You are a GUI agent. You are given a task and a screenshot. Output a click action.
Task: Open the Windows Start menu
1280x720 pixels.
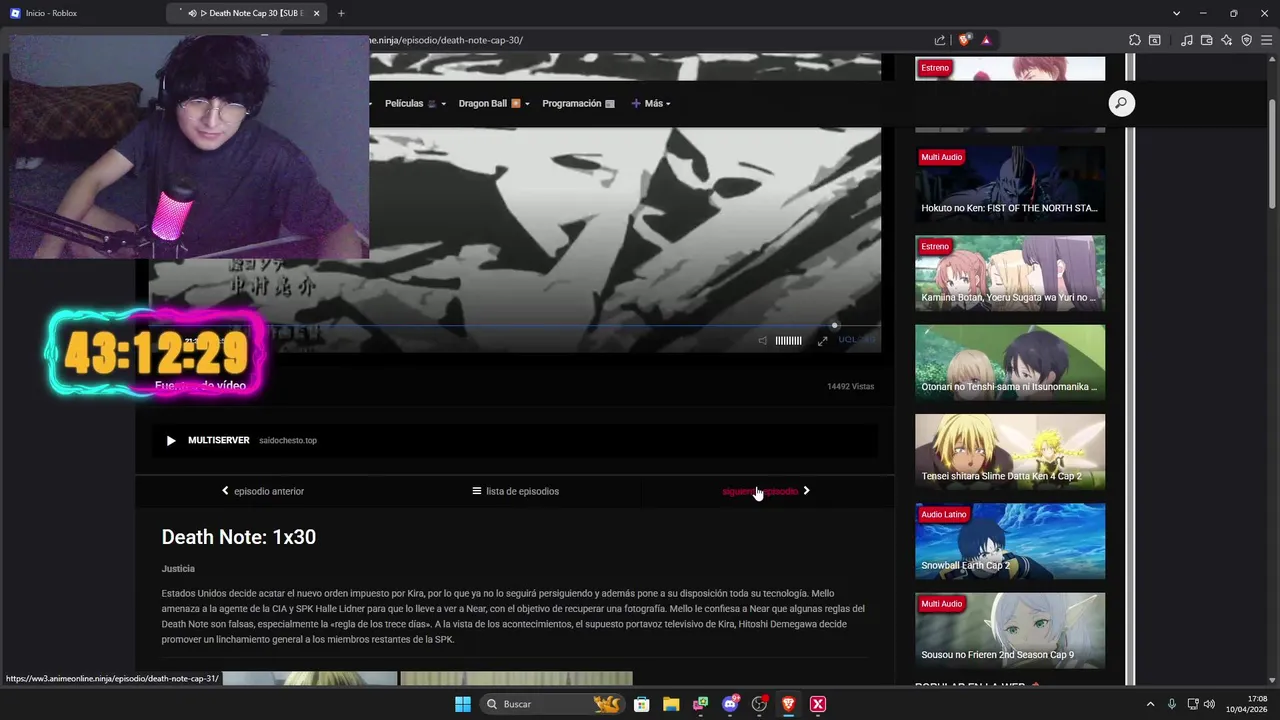(463, 704)
